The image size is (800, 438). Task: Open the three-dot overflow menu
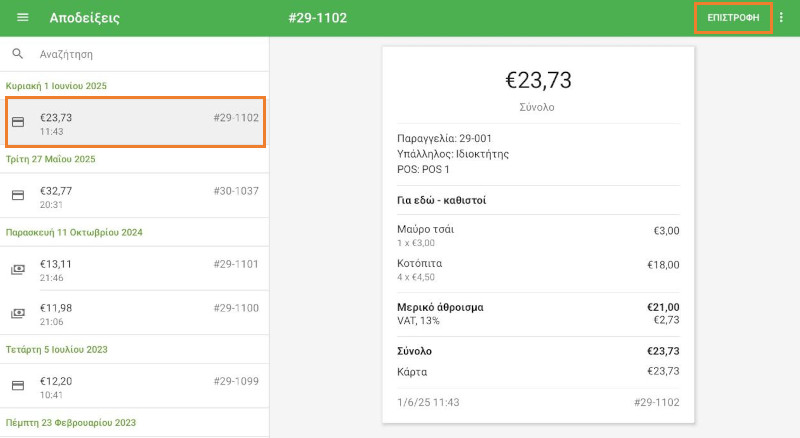[782, 18]
